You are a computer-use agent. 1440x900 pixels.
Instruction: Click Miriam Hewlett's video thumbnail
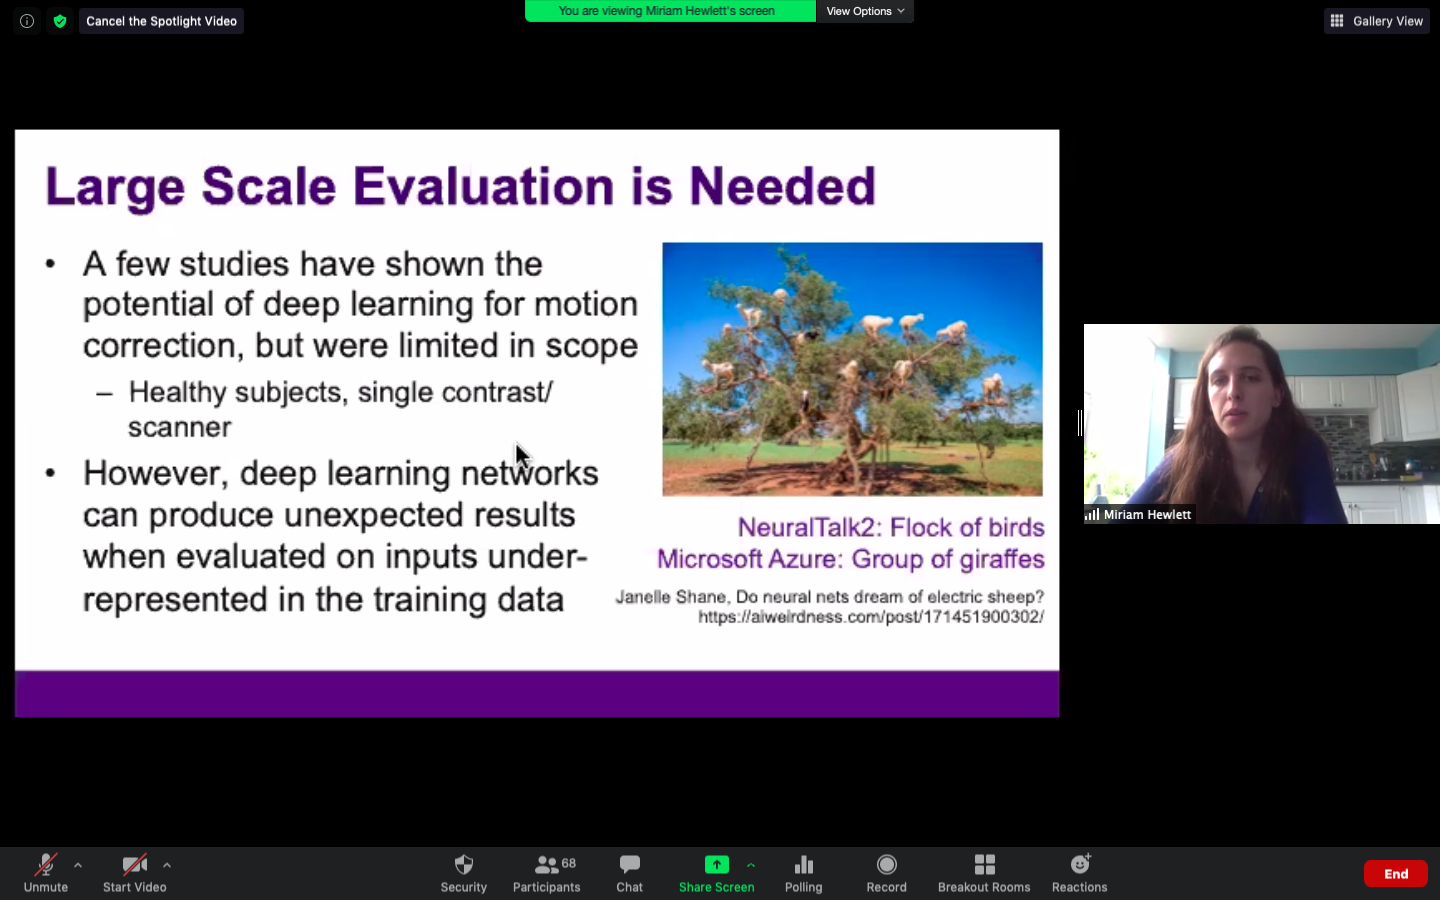point(1261,423)
